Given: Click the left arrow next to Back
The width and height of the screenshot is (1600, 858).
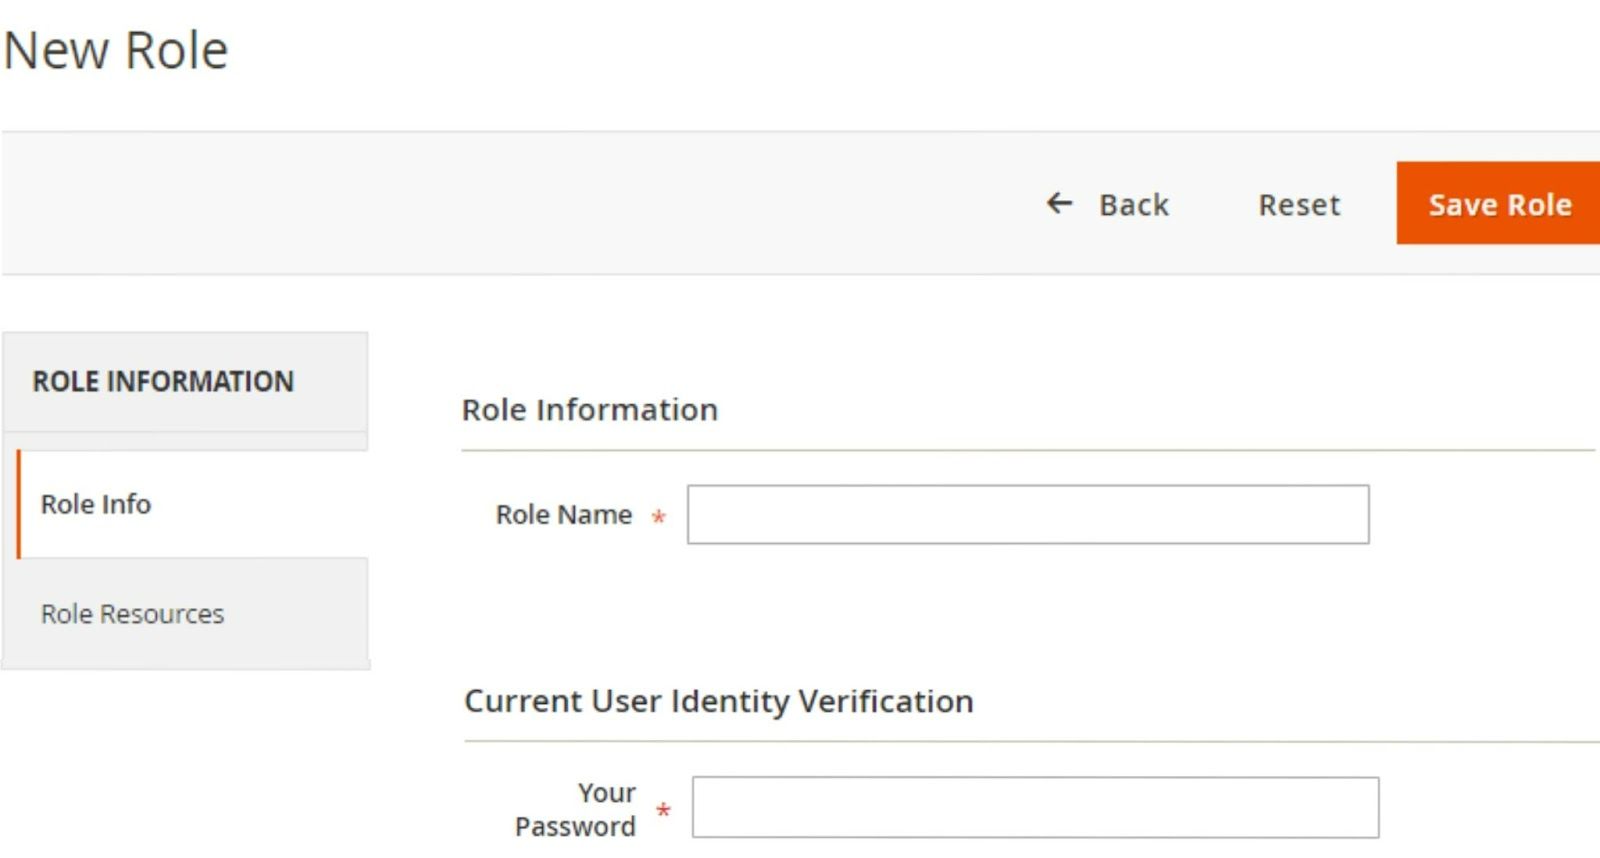Looking at the screenshot, I should pyautogui.click(x=1057, y=205).
